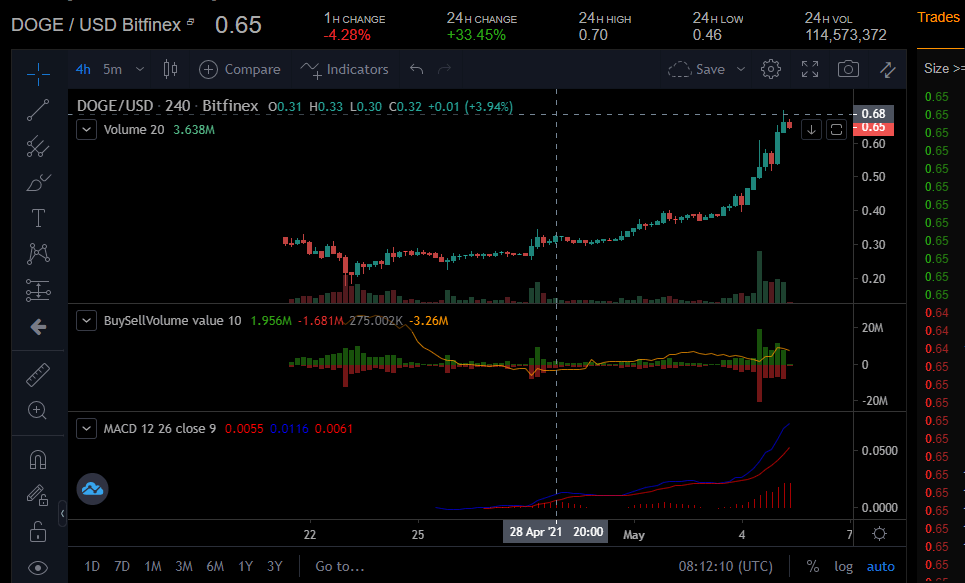Select the crosshair cursor tool

point(38,74)
